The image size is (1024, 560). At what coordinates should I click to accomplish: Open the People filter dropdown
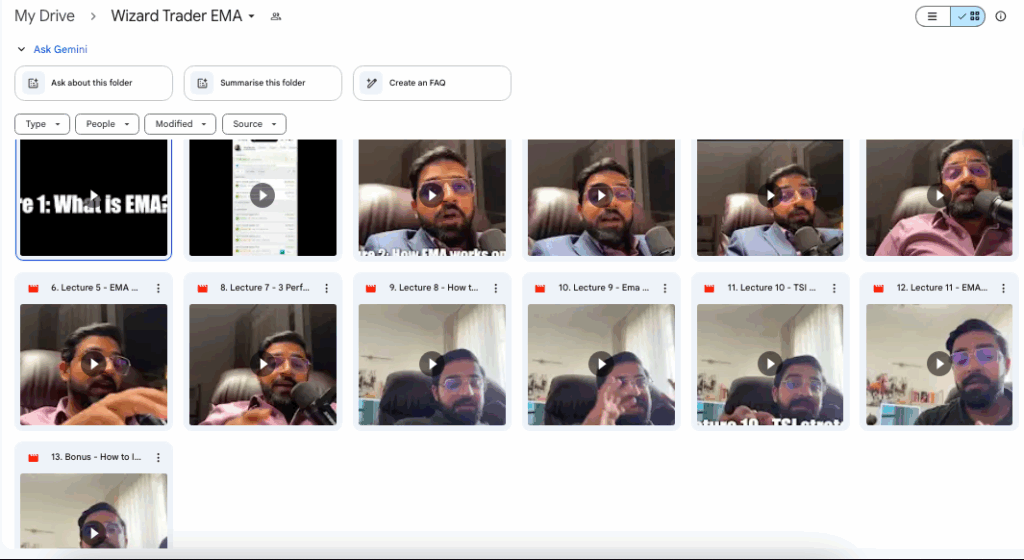point(107,124)
